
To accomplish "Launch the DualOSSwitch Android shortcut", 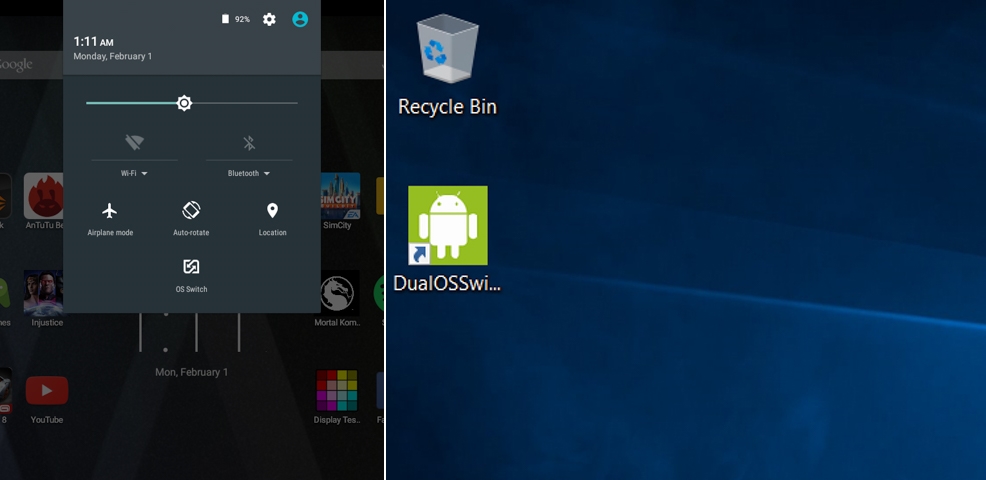I will pyautogui.click(x=447, y=227).
